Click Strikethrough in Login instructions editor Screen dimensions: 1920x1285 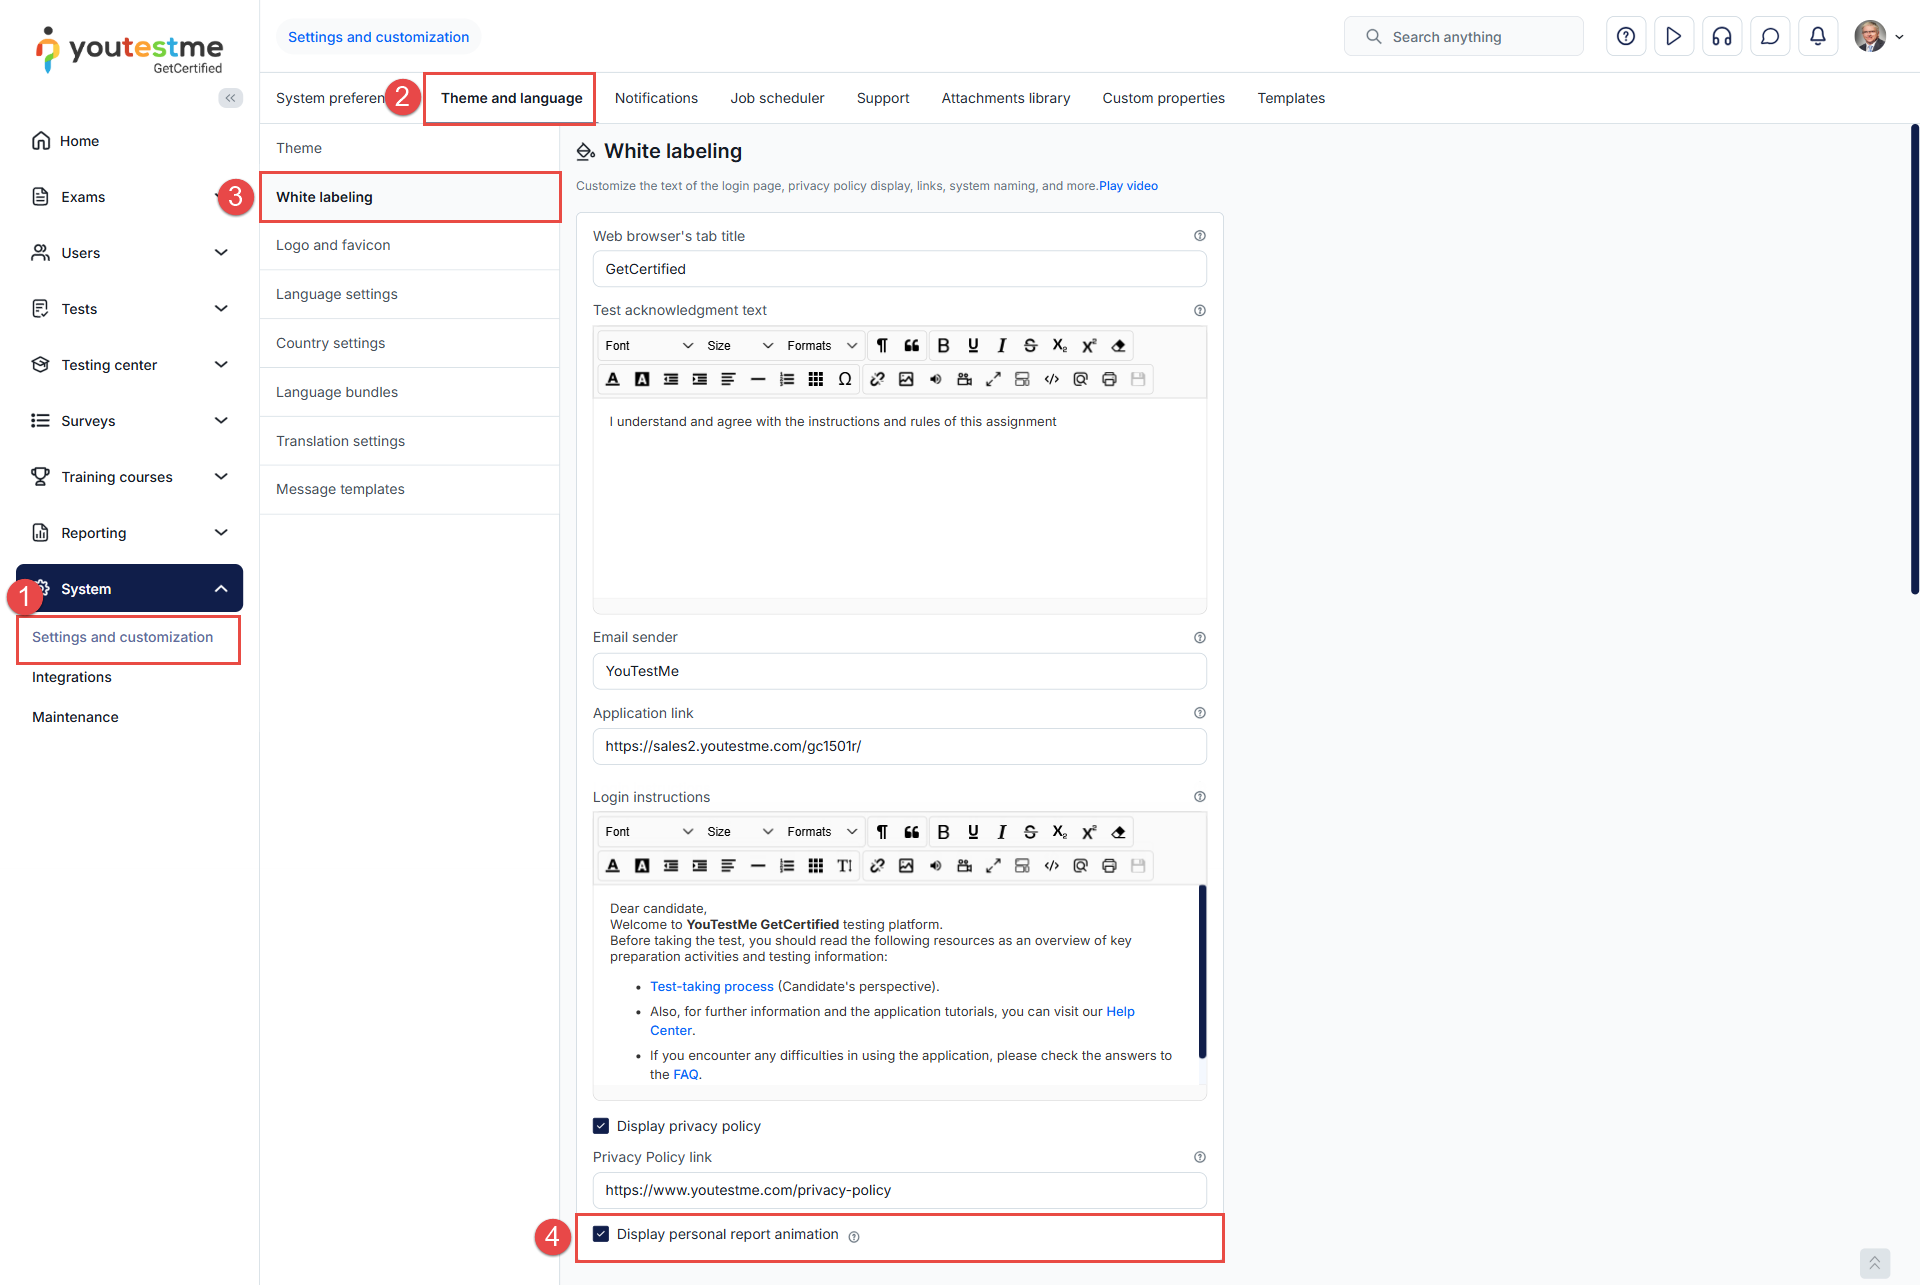pyautogui.click(x=1030, y=832)
